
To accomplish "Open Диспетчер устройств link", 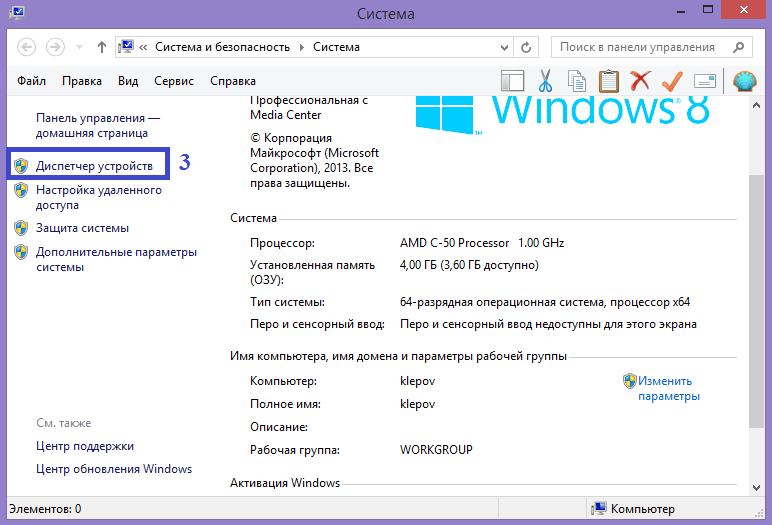I will tap(94, 166).
